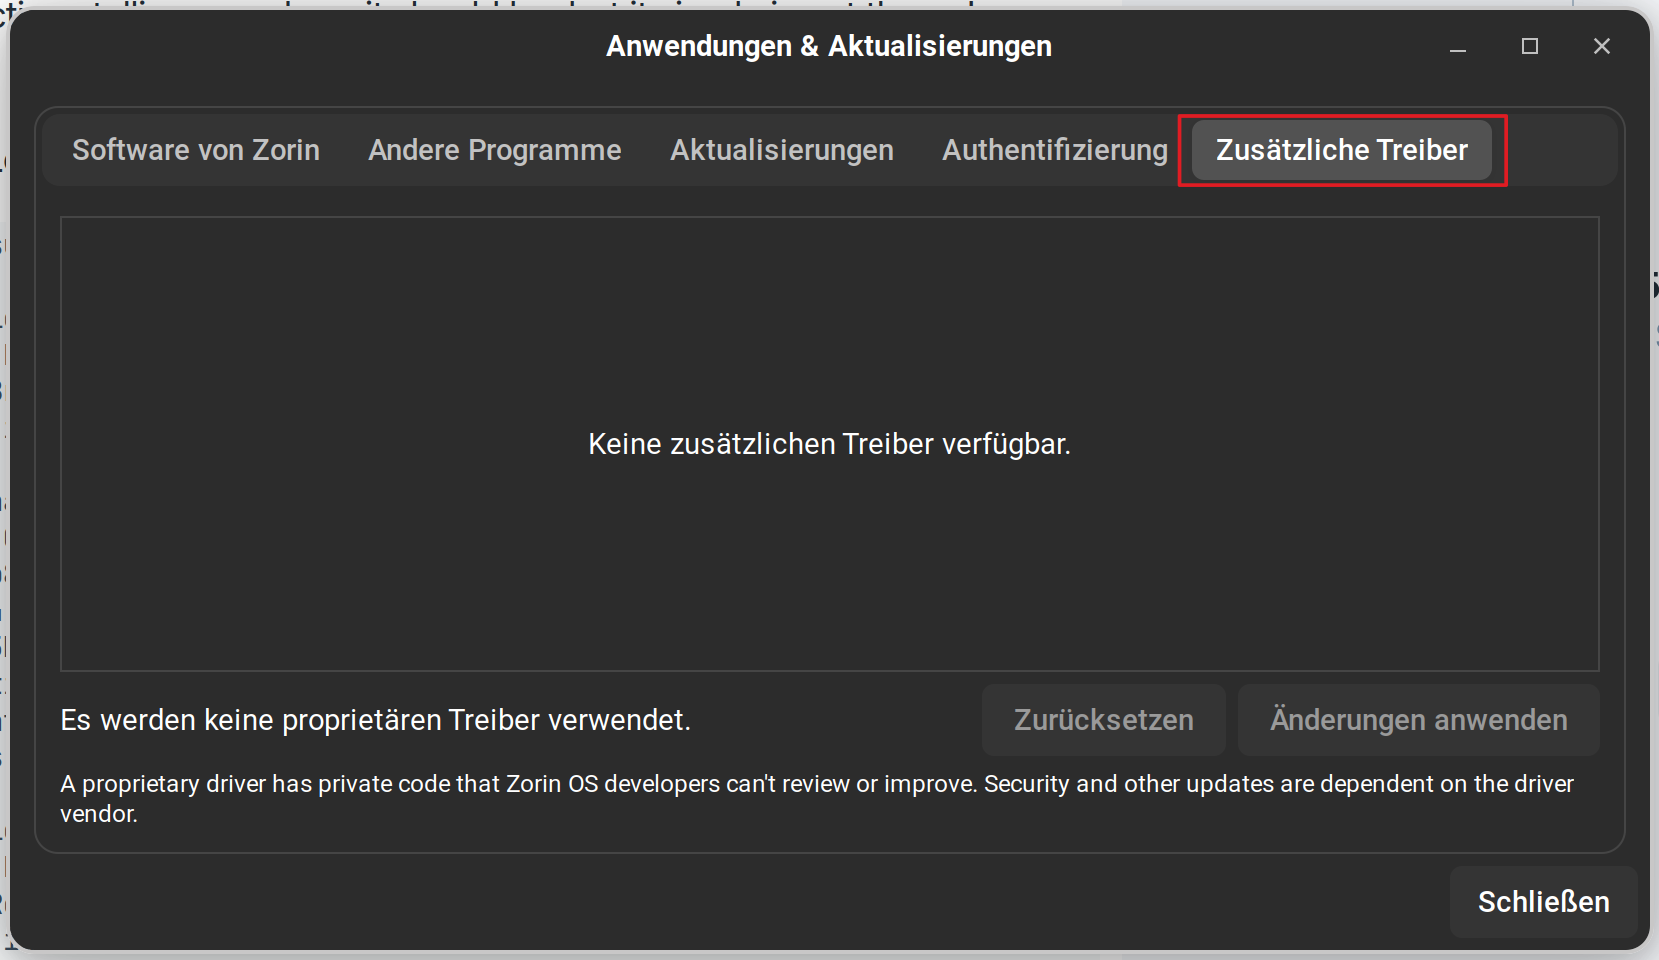Image resolution: width=1659 pixels, height=960 pixels.
Task: Click empty title bar area left of title
Action: pyautogui.click(x=300, y=47)
